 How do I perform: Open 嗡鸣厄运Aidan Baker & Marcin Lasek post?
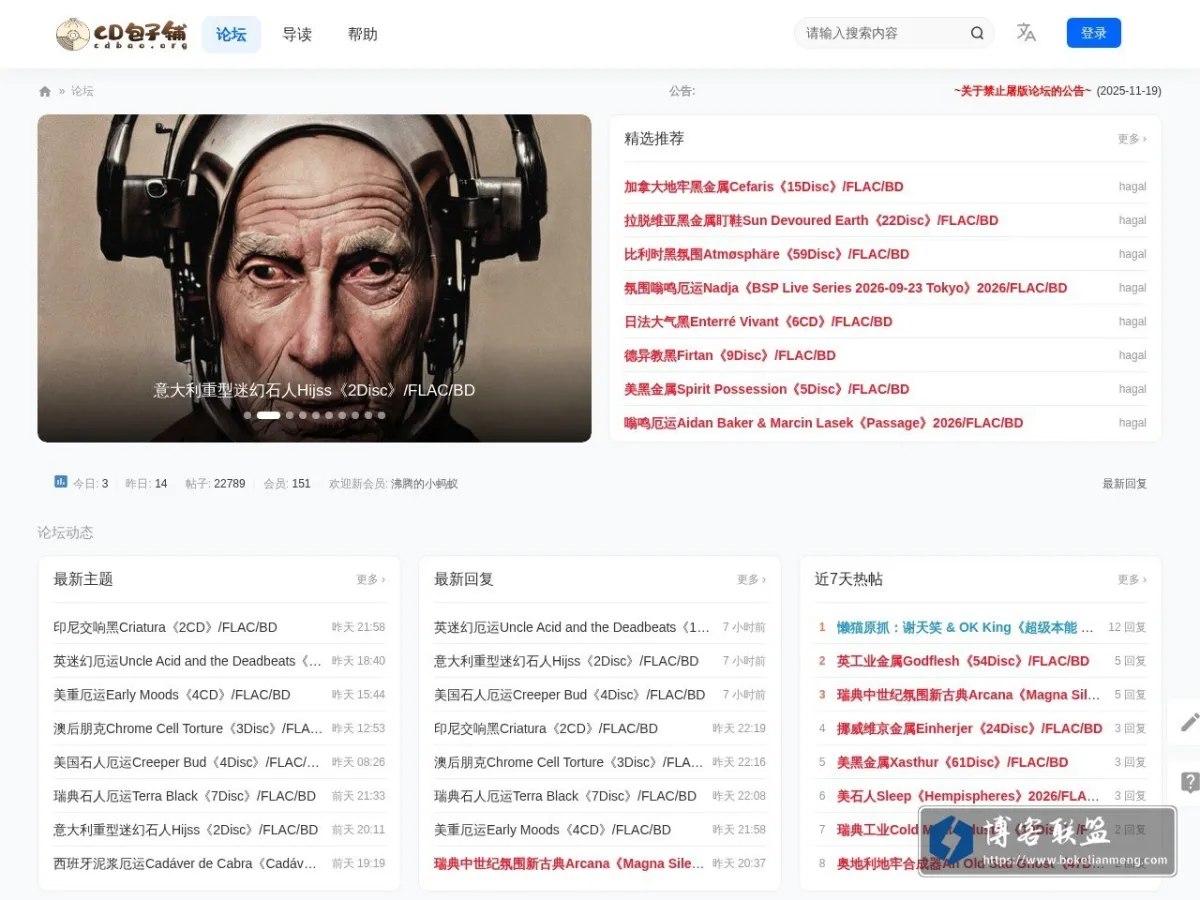pos(823,423)
